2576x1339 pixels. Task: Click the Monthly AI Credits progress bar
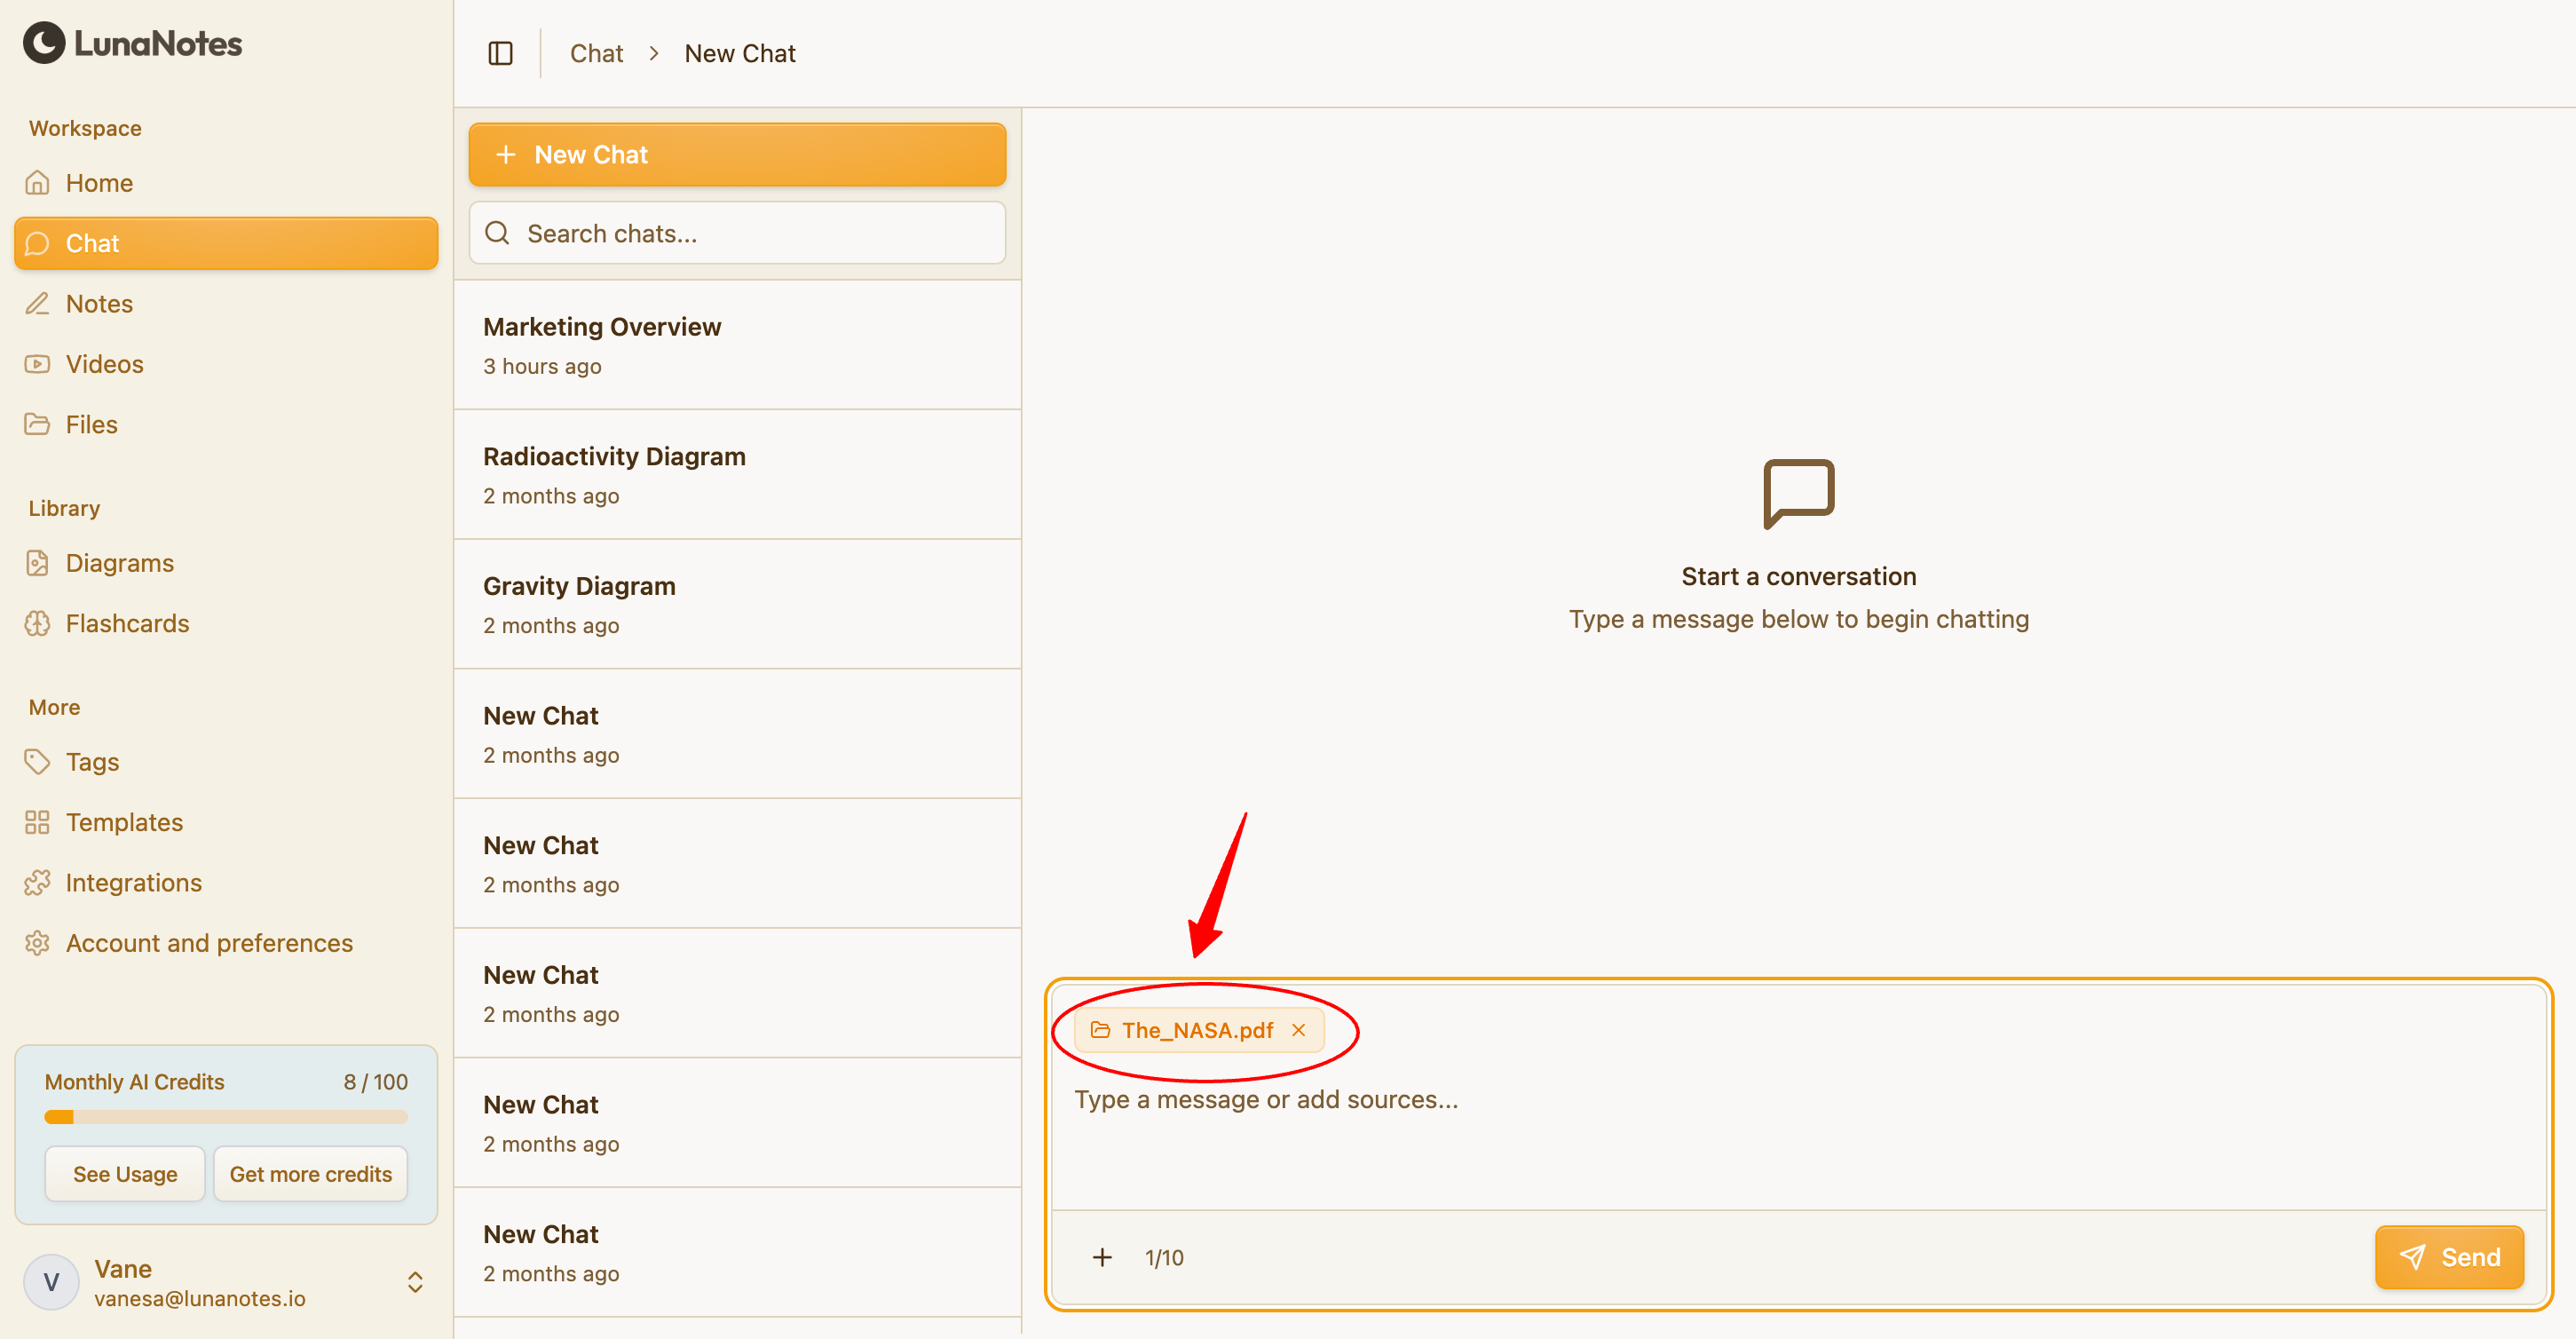[x=226, y=1117]
